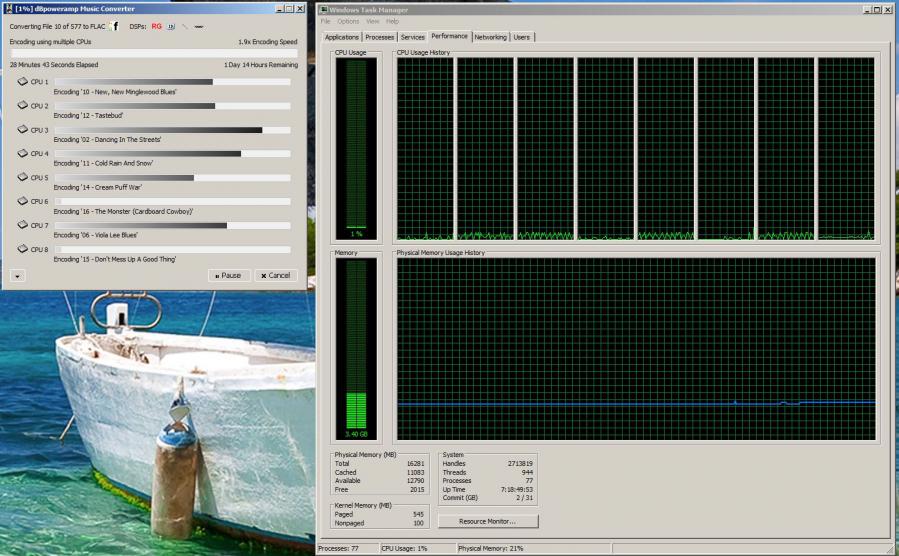The height and width of the screenshot is (556, 899).
Task: Switch to the Processes tab
Action: click(x=379, y=37)
